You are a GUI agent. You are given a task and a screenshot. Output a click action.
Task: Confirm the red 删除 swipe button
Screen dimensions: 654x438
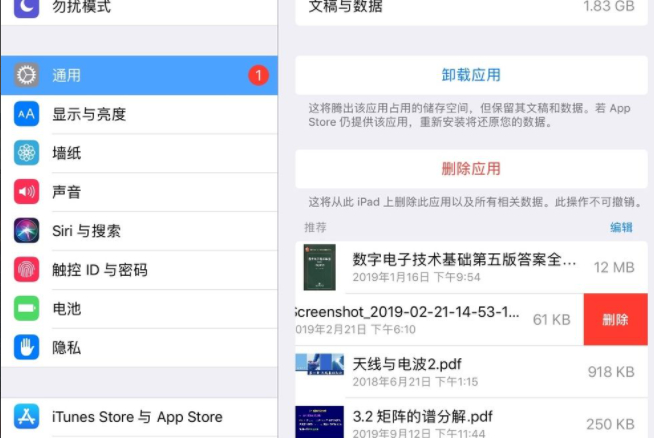click(616, 320)
